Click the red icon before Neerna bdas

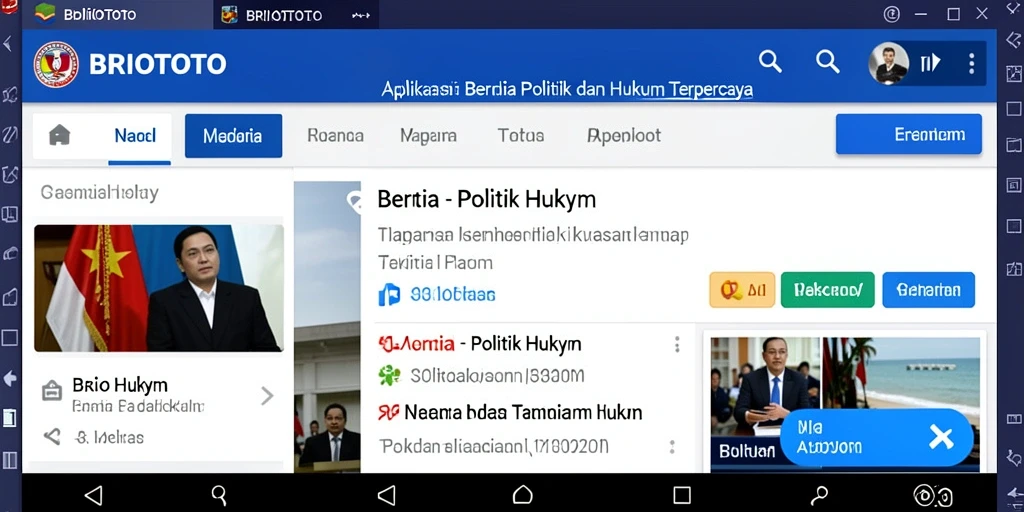tap(388, 412)
